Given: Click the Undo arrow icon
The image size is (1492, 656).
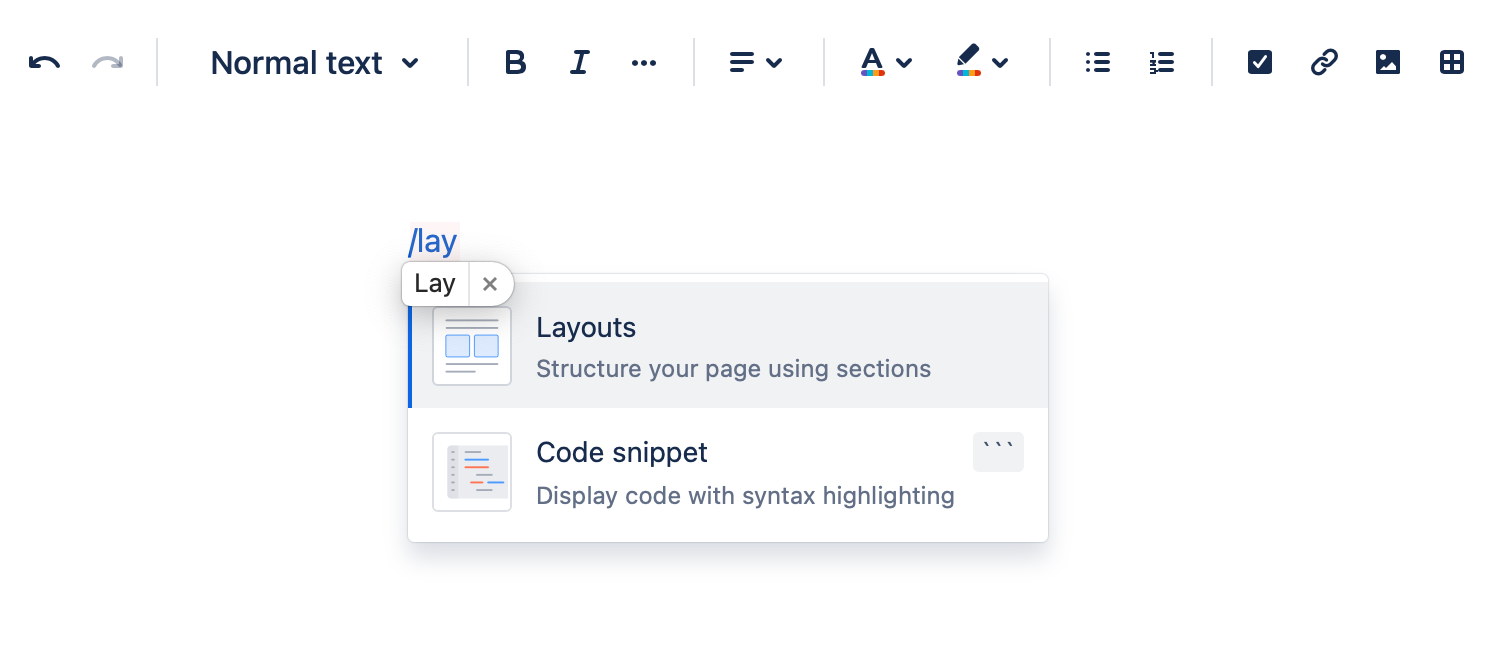Looking at the screenshot, I should pos(44,63).
